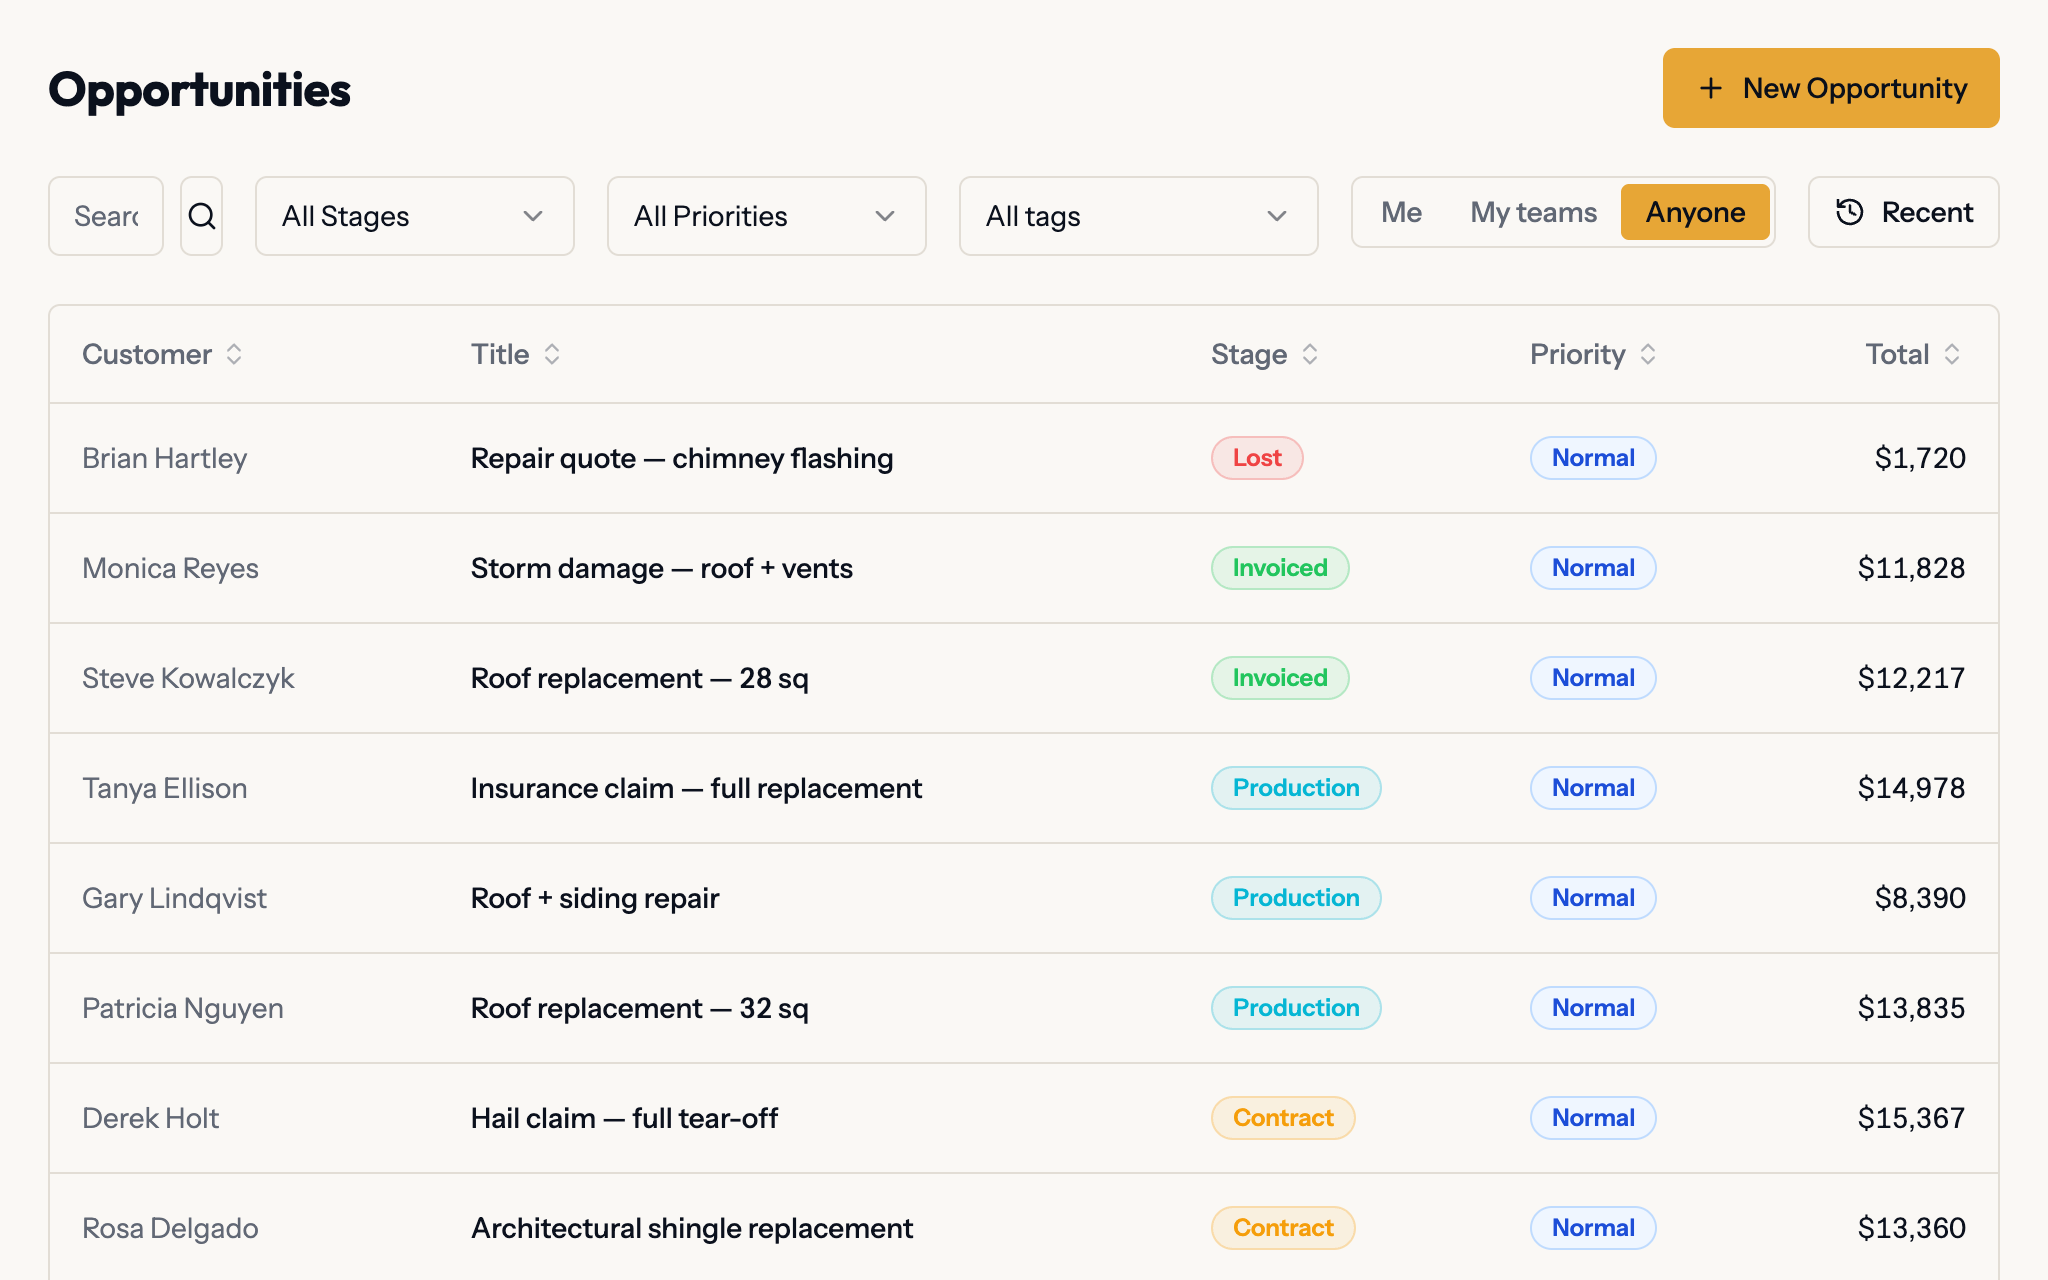
Task: Focus the search input field
Action: [x=106, y=216]
